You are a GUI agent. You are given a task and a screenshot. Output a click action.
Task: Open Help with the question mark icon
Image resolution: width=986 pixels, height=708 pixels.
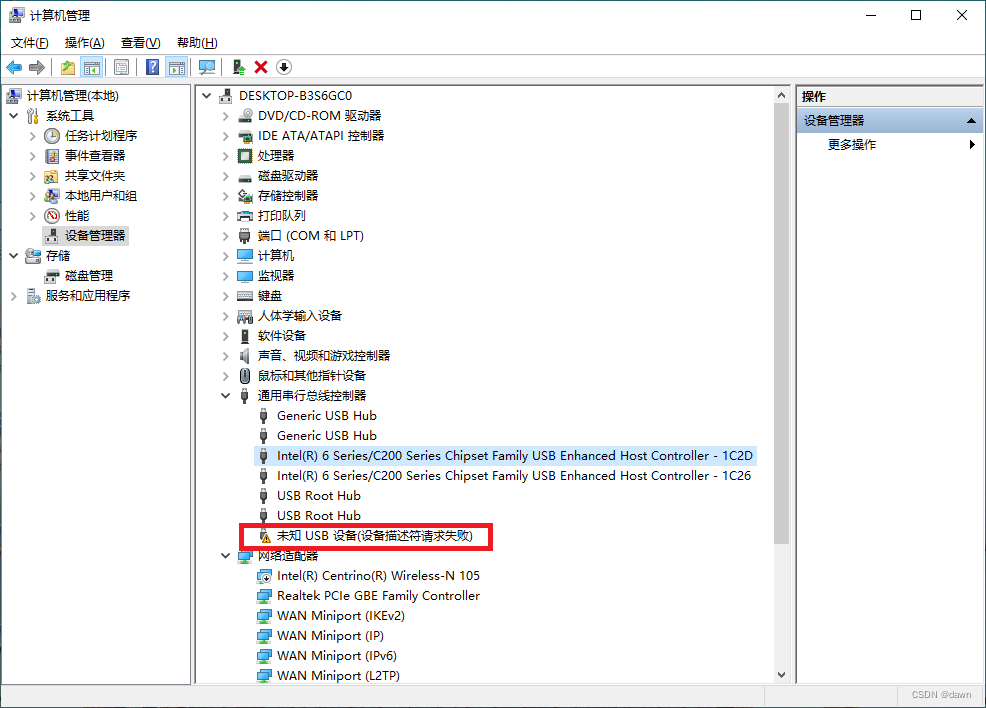tap(152, 67)
